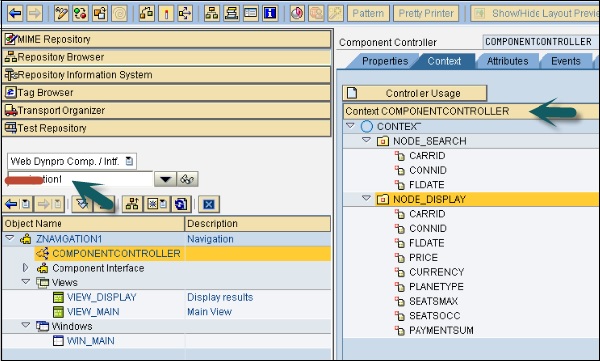The image size is (600, 361).
Task: Switch to the Attributes tab
Action: (507, 61)
